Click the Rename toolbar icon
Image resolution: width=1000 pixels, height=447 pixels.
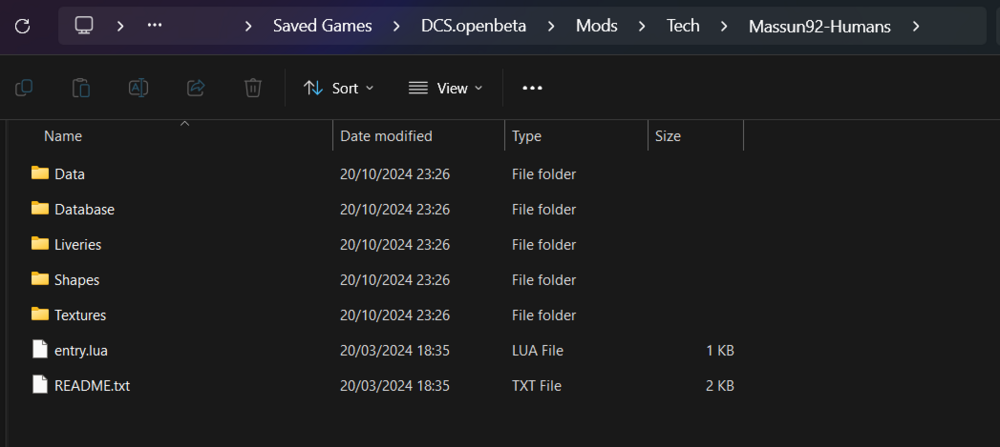point(138,88)
